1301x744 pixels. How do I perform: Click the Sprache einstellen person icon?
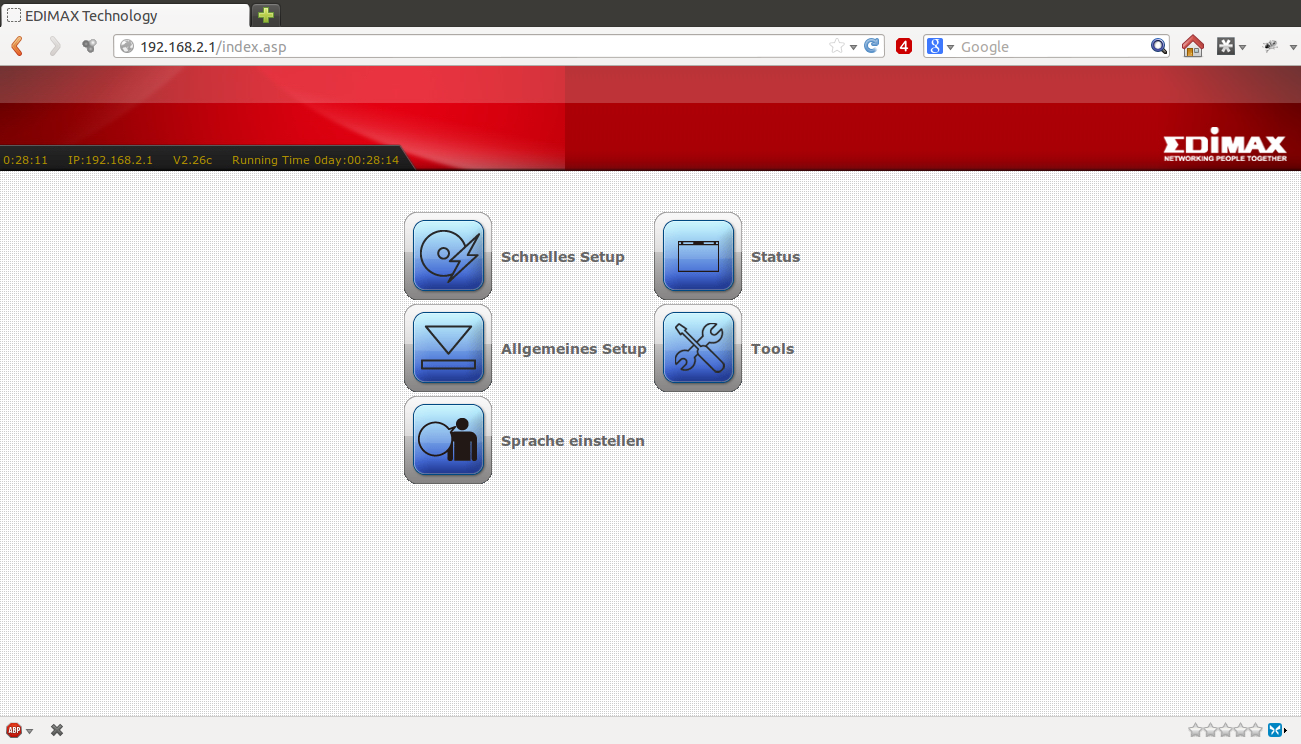(448, 440)
